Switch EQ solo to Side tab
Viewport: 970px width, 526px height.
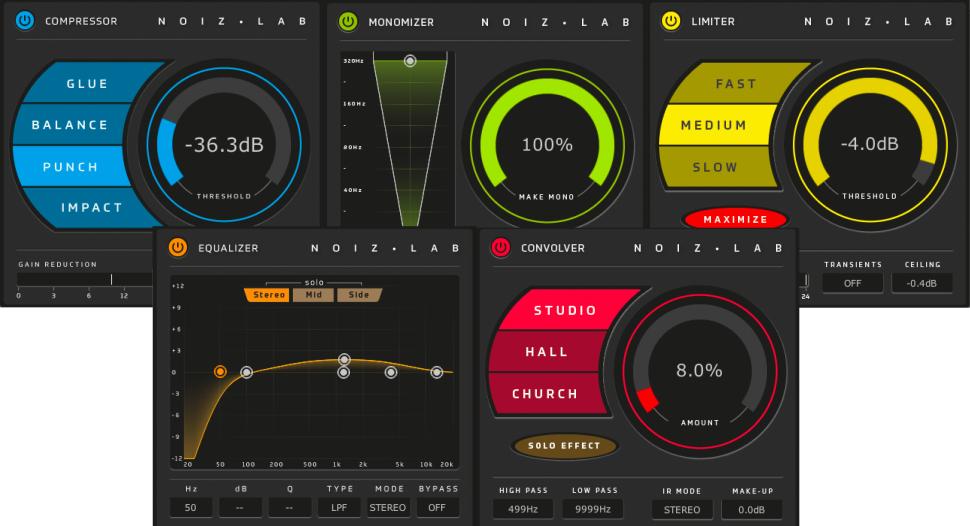[x=358, y=295]
